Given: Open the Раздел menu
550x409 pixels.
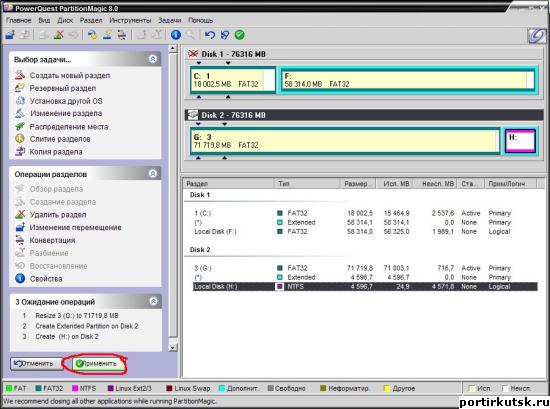Looking at the screenshot, I should coord(91,20).
